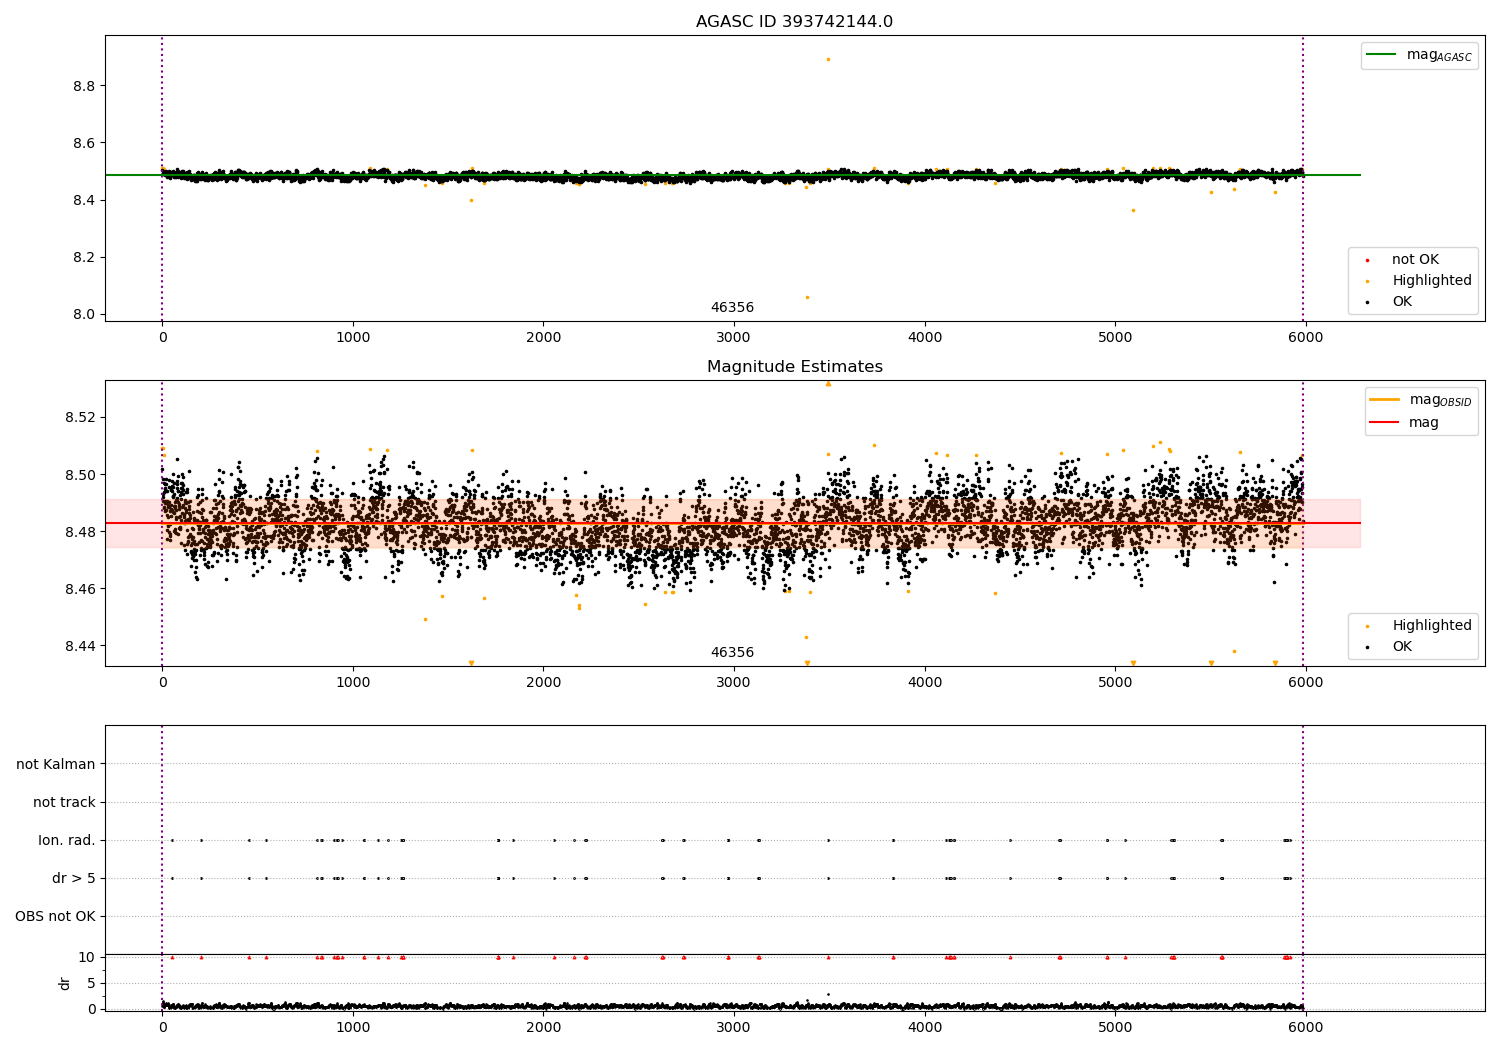Click the 'OBS not OK' axis label
1500x1050 pixels.
click(x=55, y=917)
